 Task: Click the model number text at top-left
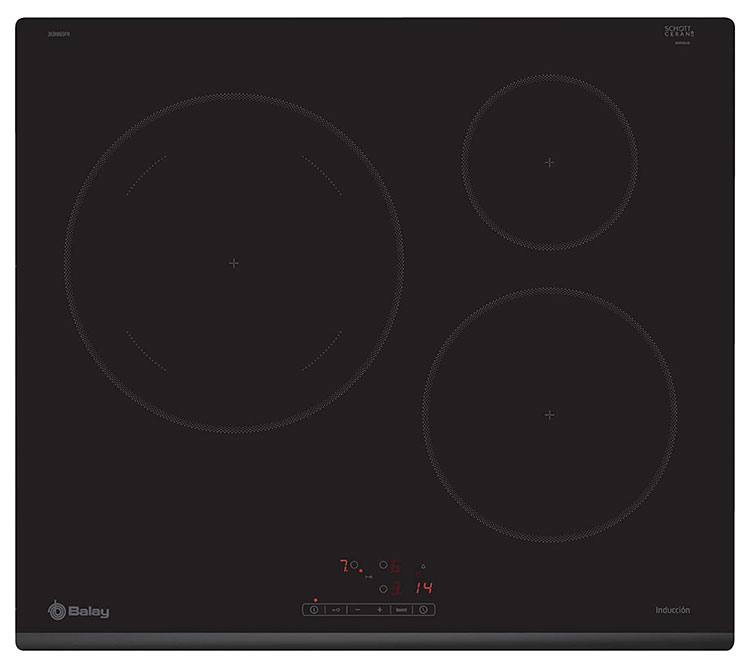[57, 34]
